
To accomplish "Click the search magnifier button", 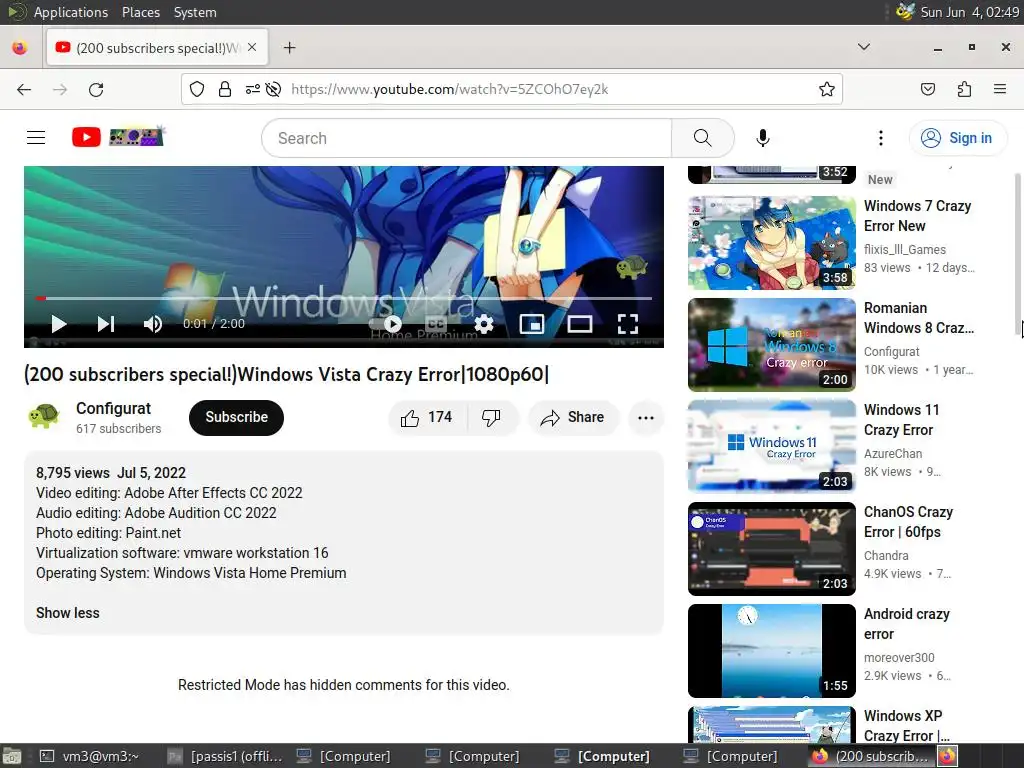I will 703,138.
